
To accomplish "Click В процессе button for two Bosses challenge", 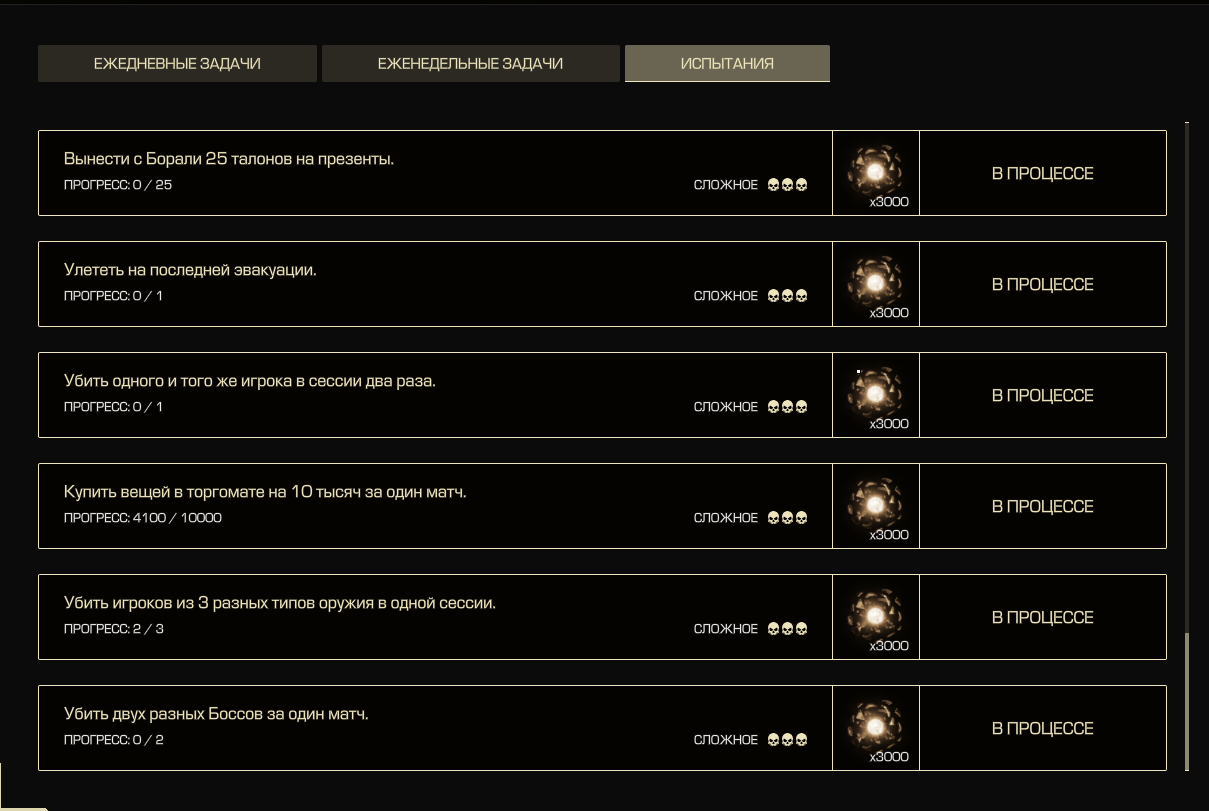I will [1042, 728].
